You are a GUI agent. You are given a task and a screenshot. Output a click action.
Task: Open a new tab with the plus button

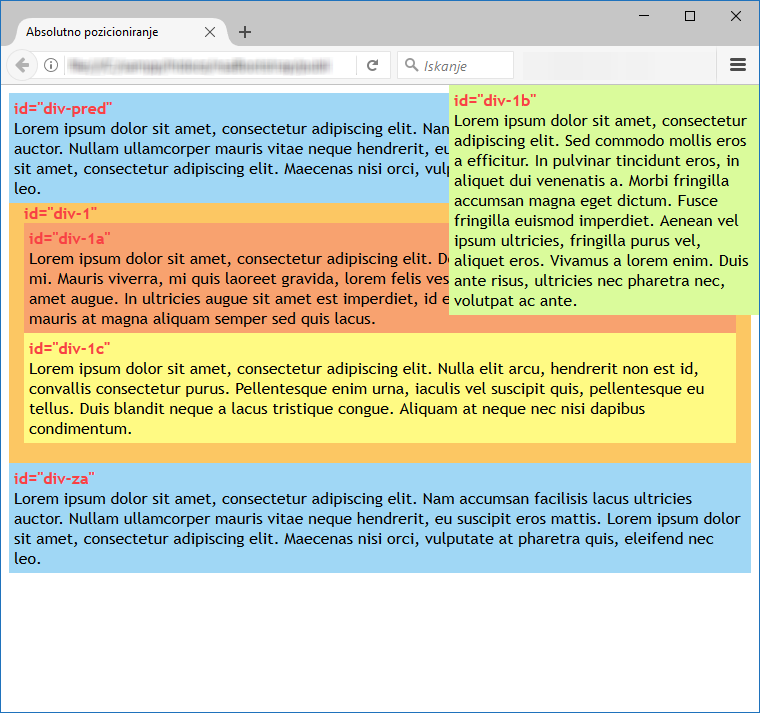(245, 32)
